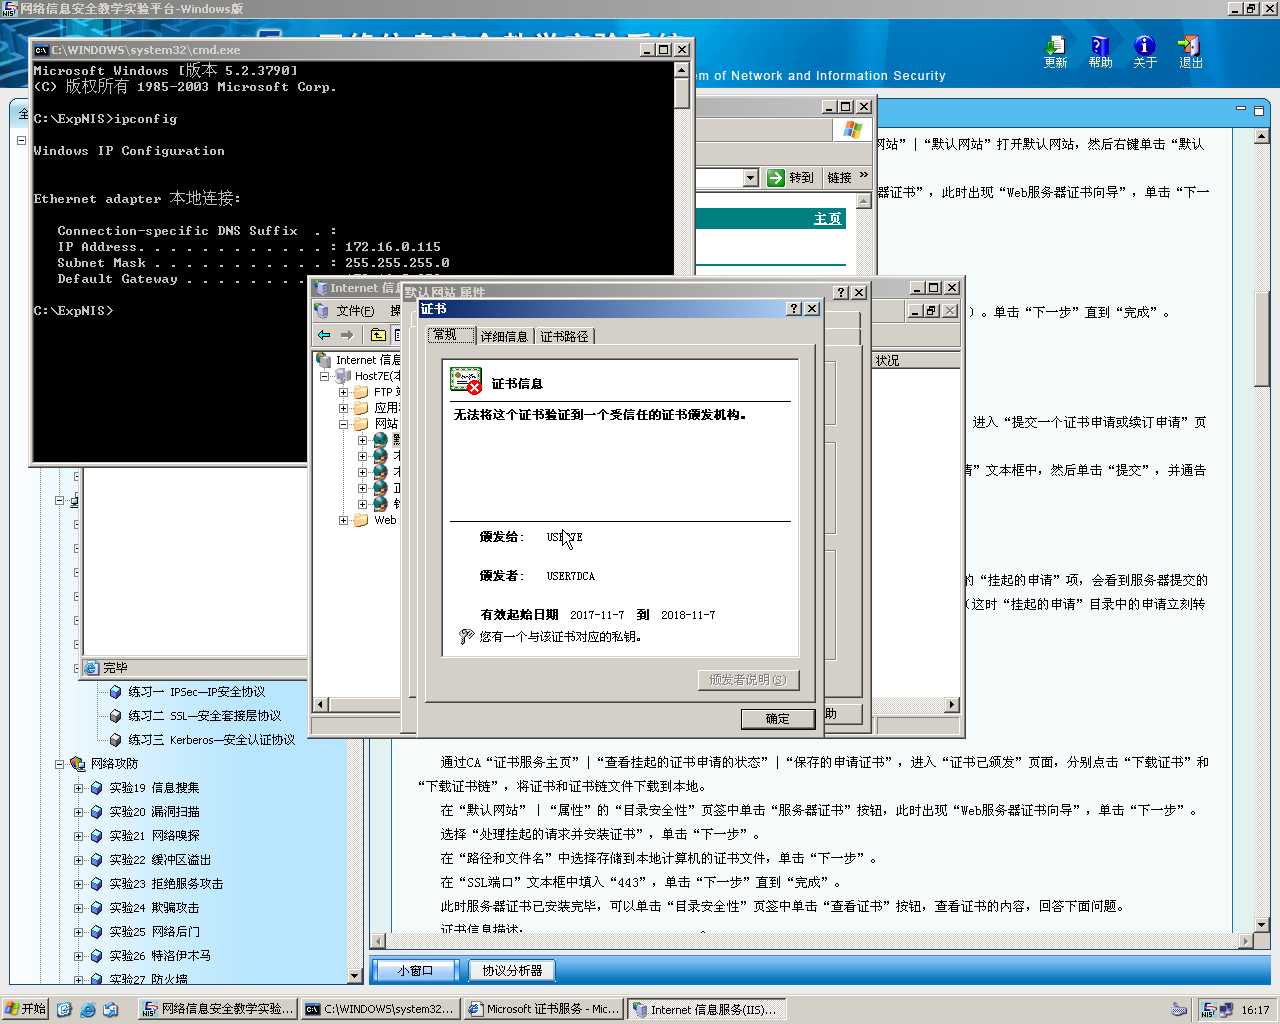Click the 网站 folder icon in IIS tree
This screenshot has width=1280, height=1024.
click(361, 424)
